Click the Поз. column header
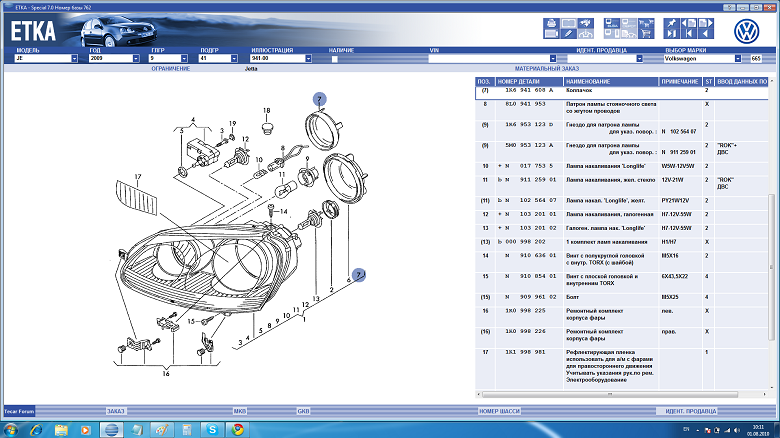The image size is (780, 438). click(485, 81)
